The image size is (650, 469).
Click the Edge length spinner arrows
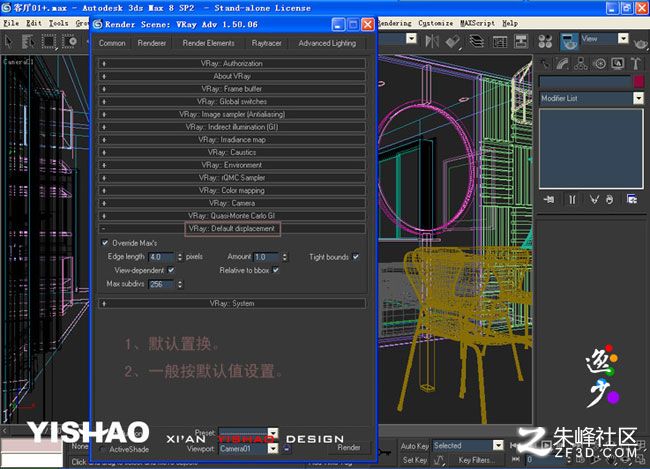point(179,257)
